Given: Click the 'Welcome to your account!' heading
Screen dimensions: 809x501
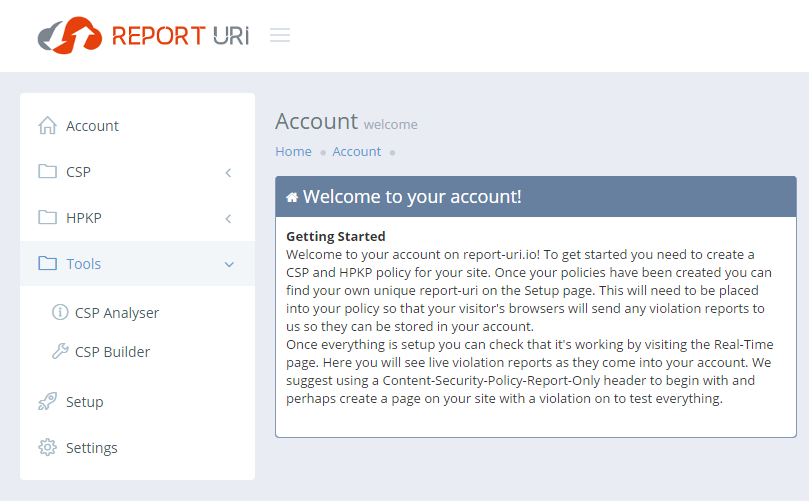Looking at the screenshot, I should click(412, 197).
